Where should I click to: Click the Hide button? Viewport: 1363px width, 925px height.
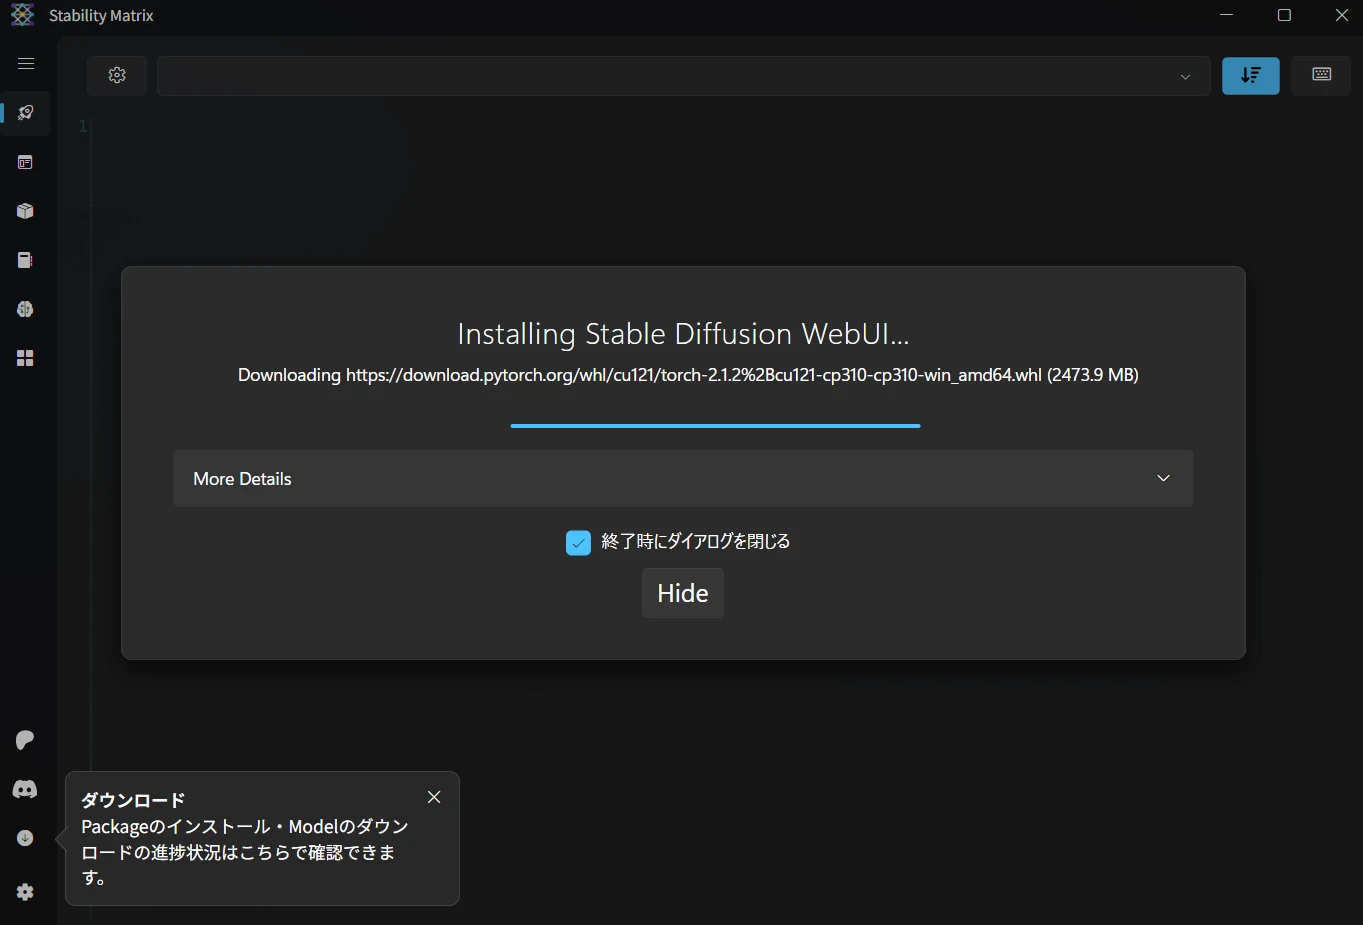tap(683, 593)
